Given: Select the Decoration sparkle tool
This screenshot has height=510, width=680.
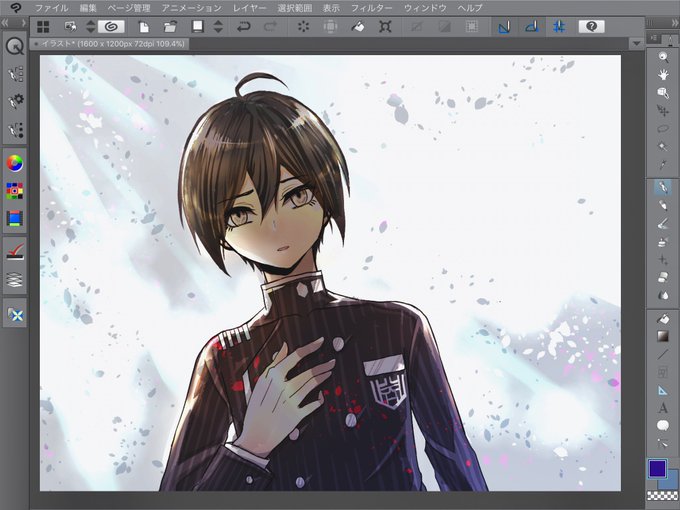Looking at the screenshot, I should [x=663, y=260].
